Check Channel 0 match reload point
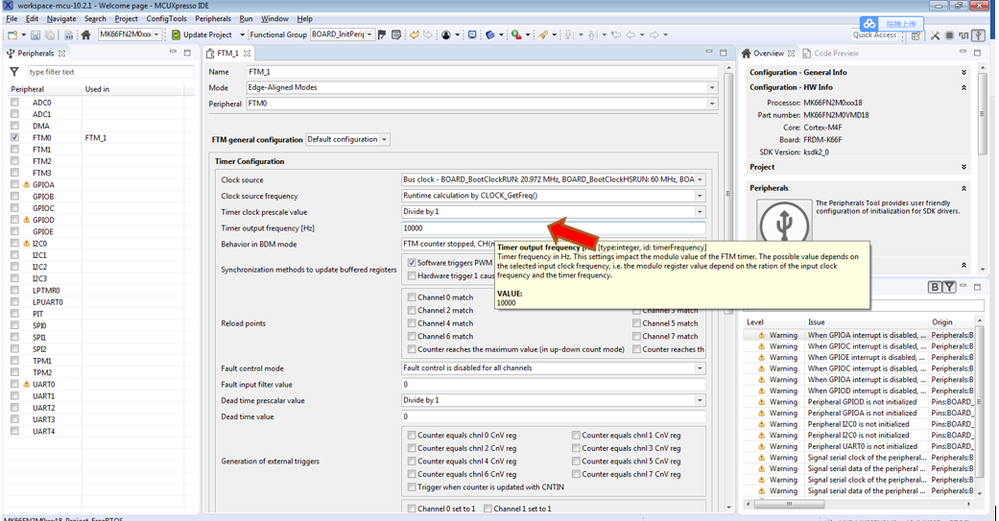Image resolution: width=999 pixels, height=521 pixels. 412,297
